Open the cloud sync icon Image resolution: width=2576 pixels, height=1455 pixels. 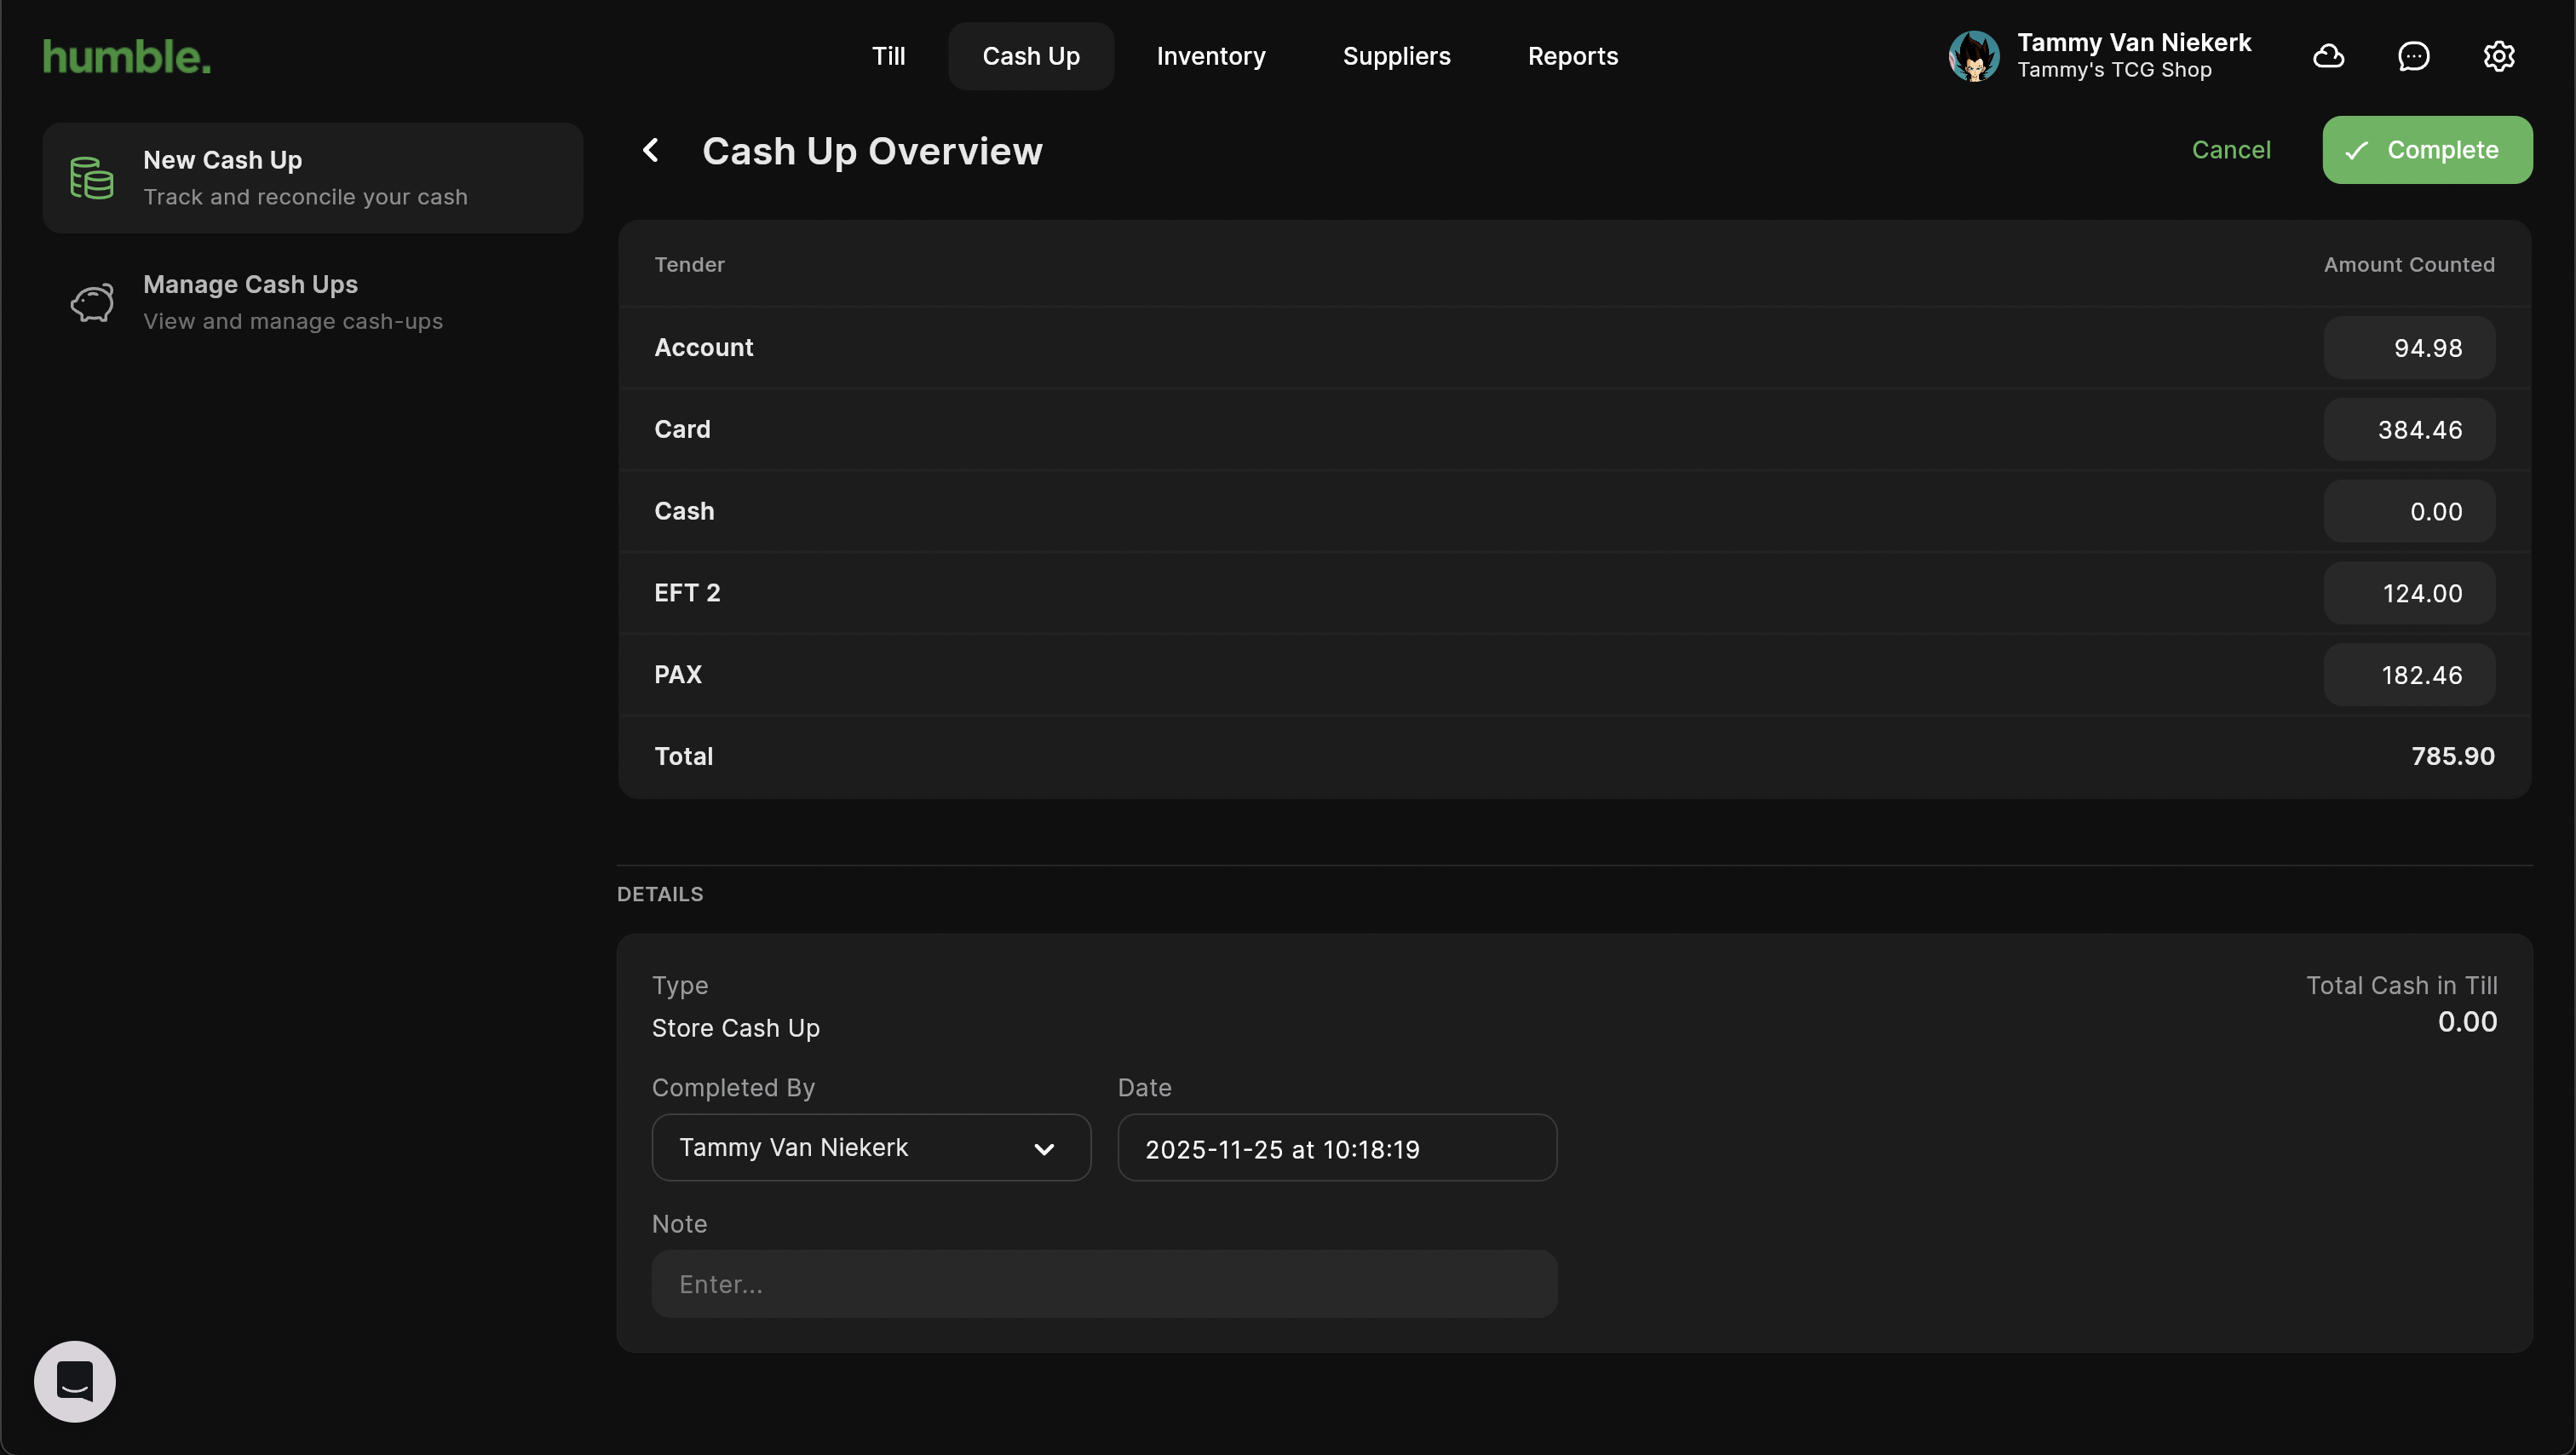tap(2329, 56)
